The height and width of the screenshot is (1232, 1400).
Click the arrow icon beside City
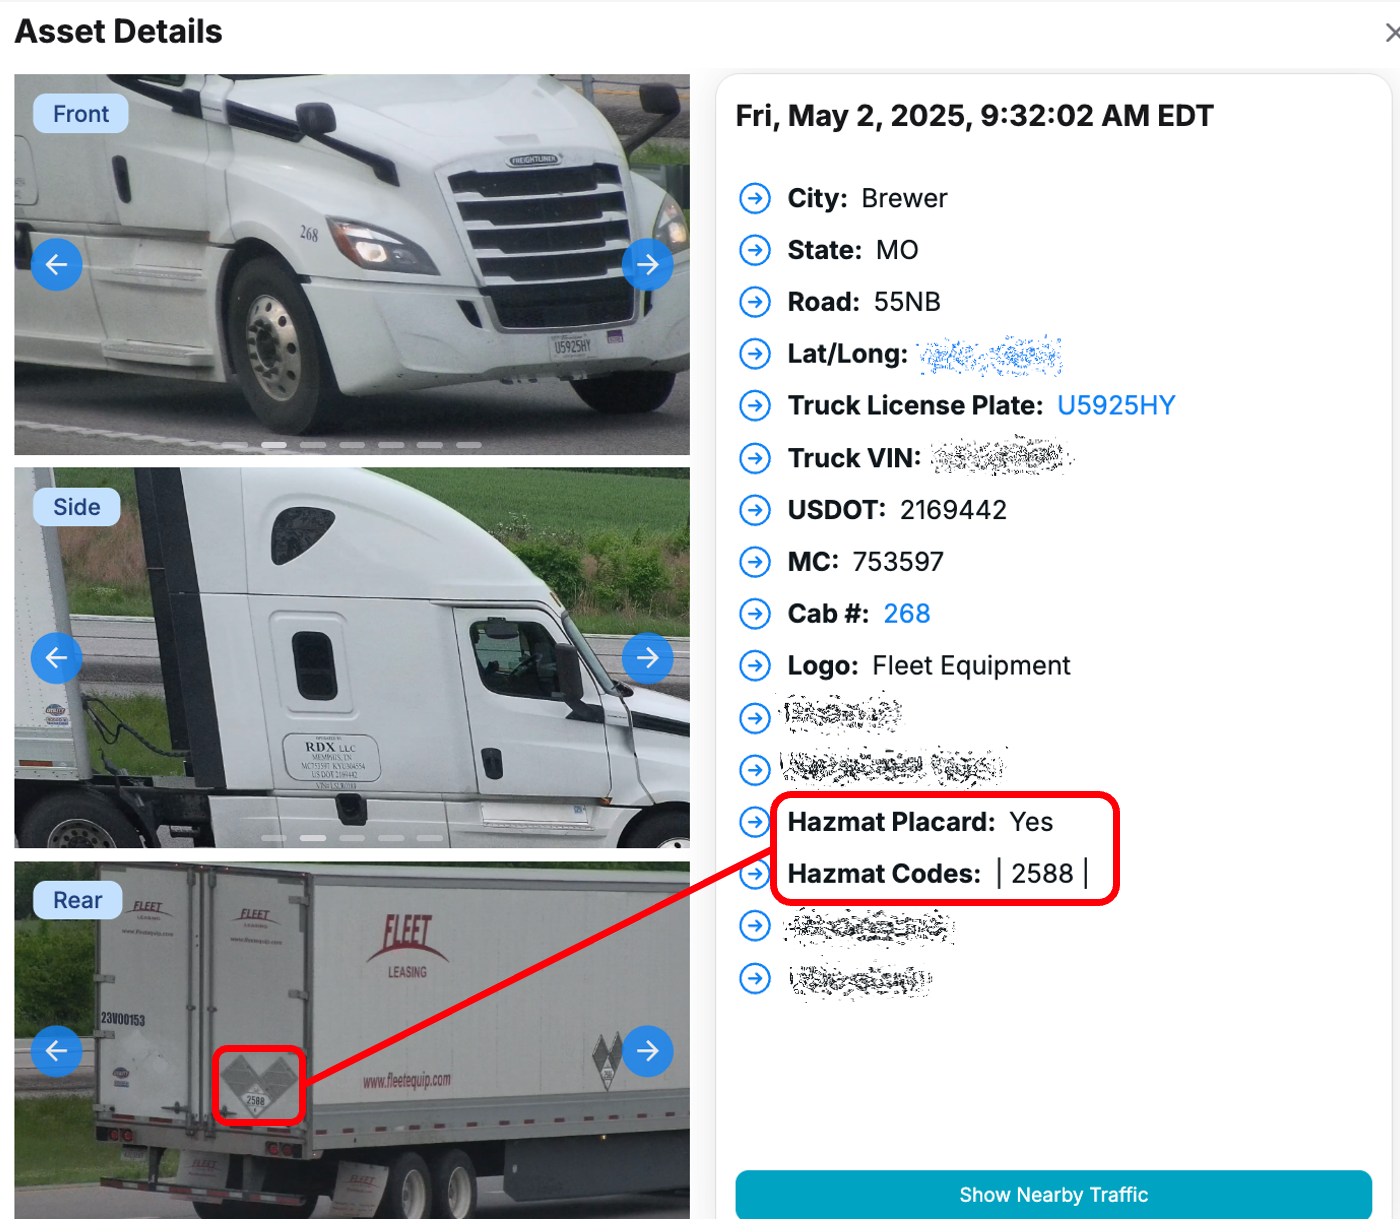pyautogui.click(x=755, y=198)
